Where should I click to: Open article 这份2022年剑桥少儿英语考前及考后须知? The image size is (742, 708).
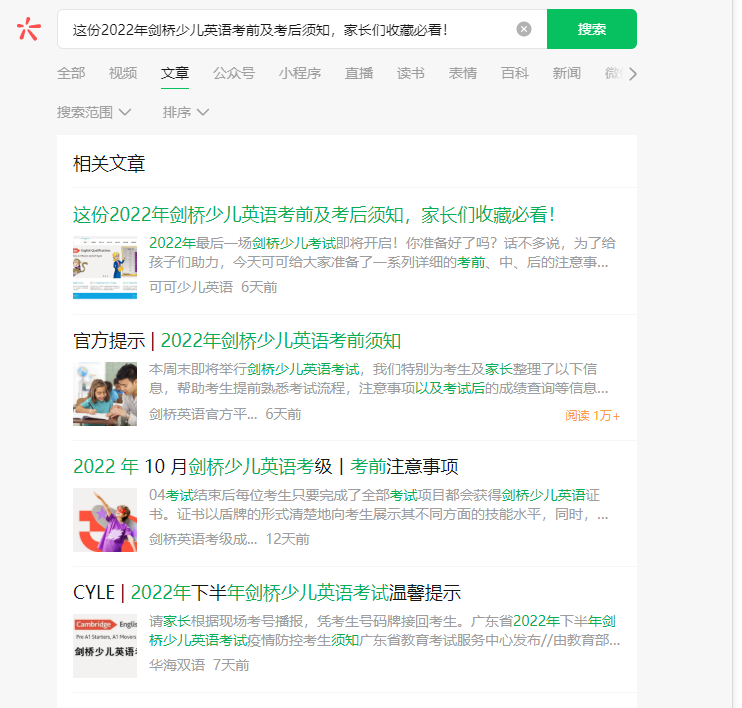coord(314,214)
